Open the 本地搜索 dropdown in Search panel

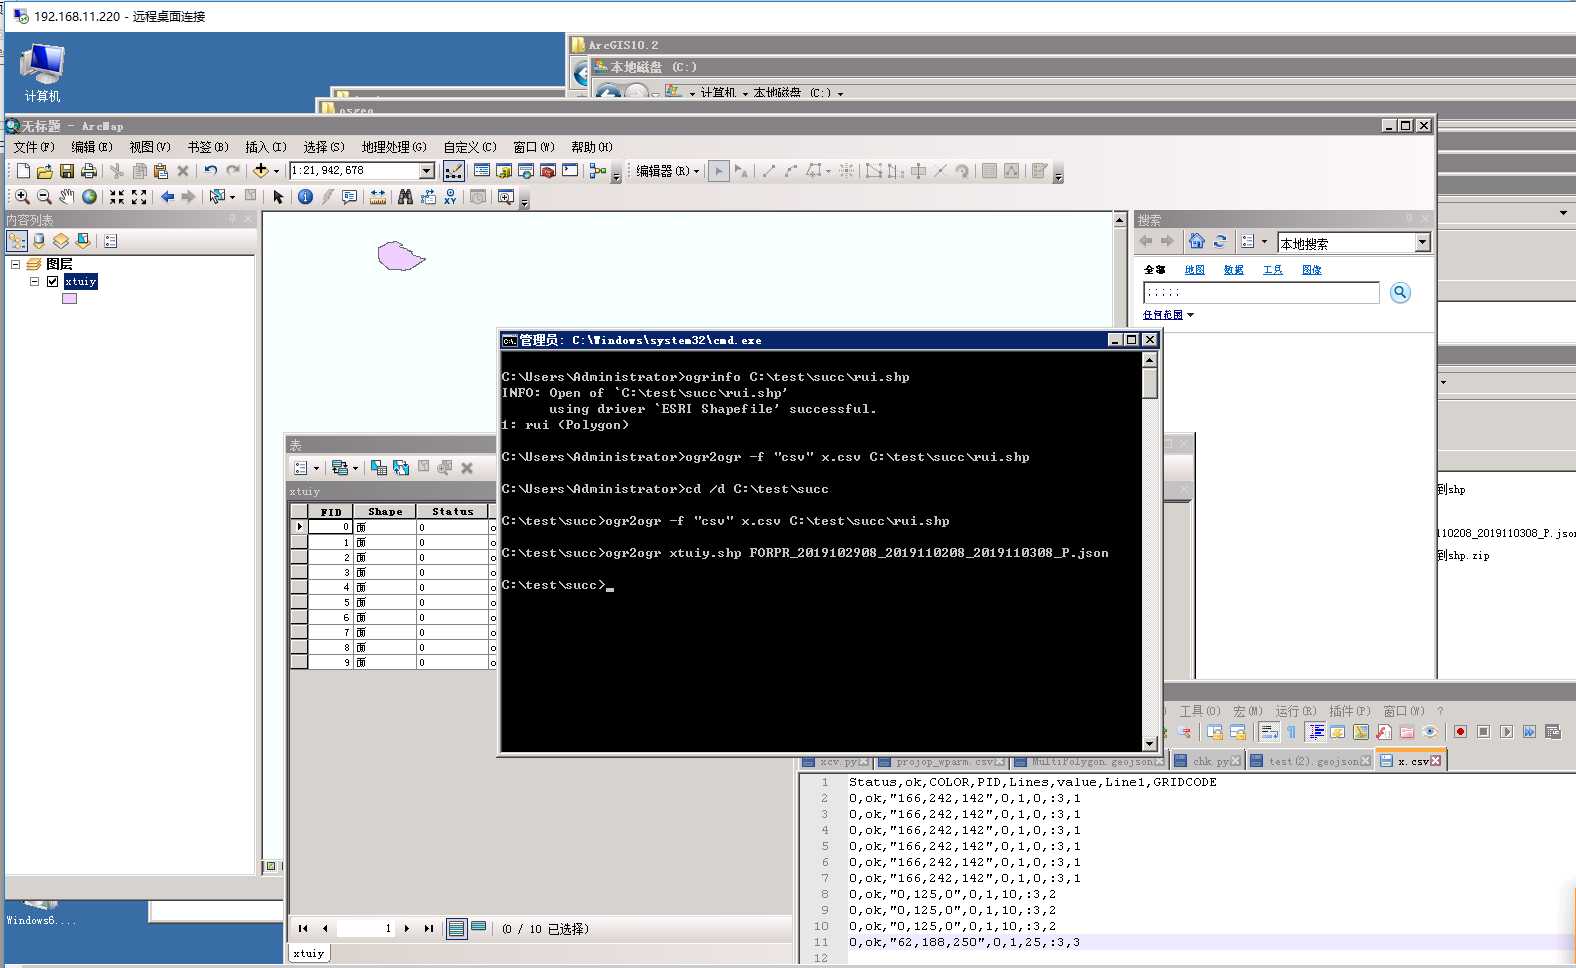click(x=1422, y=243)
